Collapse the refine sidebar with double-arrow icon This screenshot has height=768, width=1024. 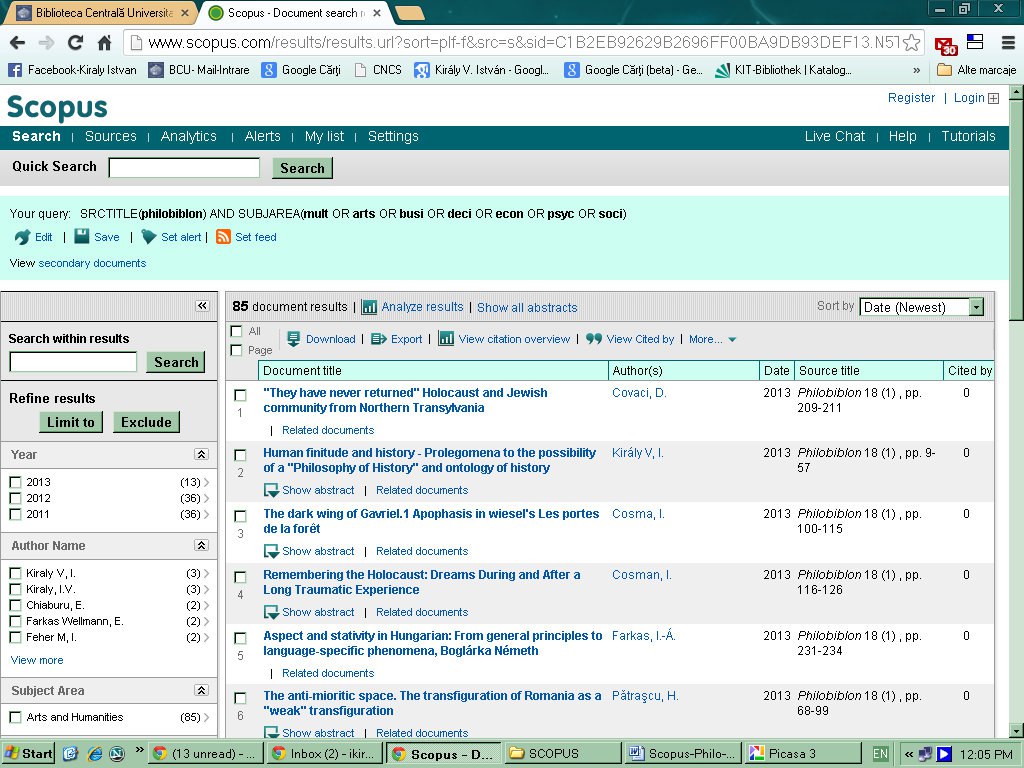[x=202, y=306]
